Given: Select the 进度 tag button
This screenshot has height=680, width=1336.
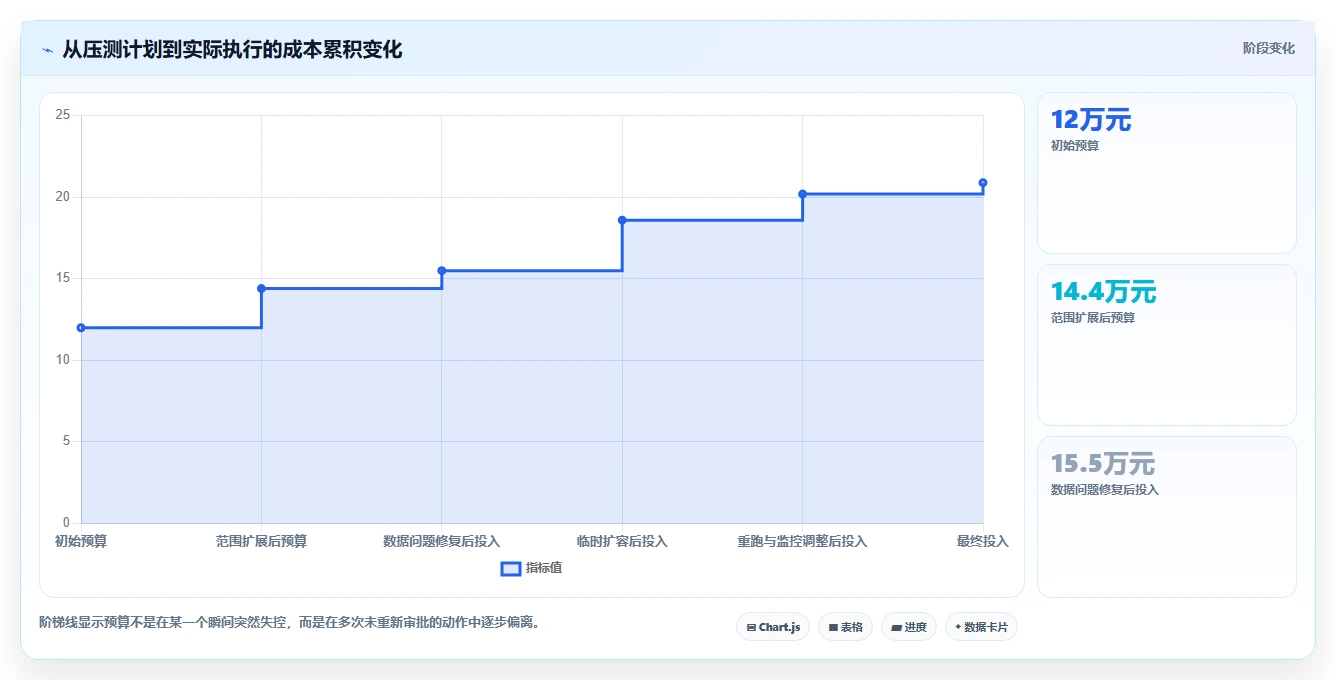Looking at the screenshot, I should coord(909,627).
